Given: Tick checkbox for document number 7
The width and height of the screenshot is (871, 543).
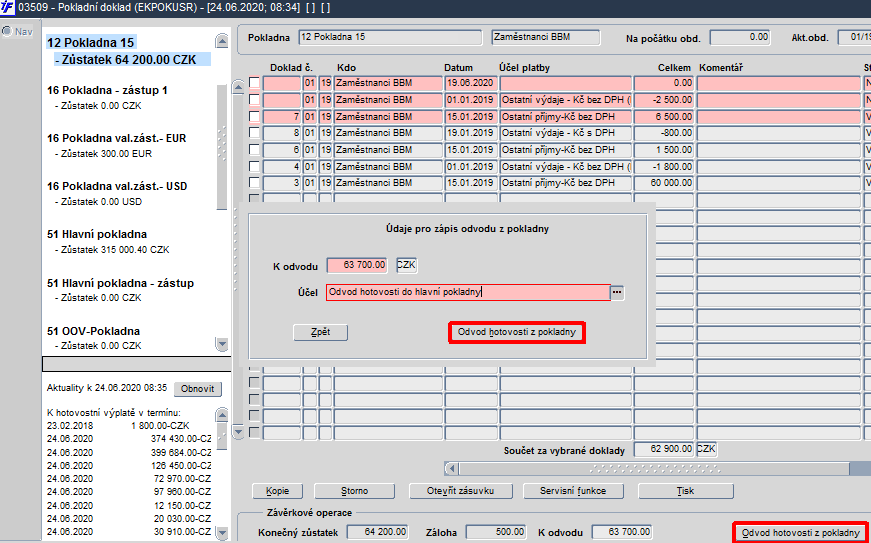Looking at the screenshot, I should (254, 117).
